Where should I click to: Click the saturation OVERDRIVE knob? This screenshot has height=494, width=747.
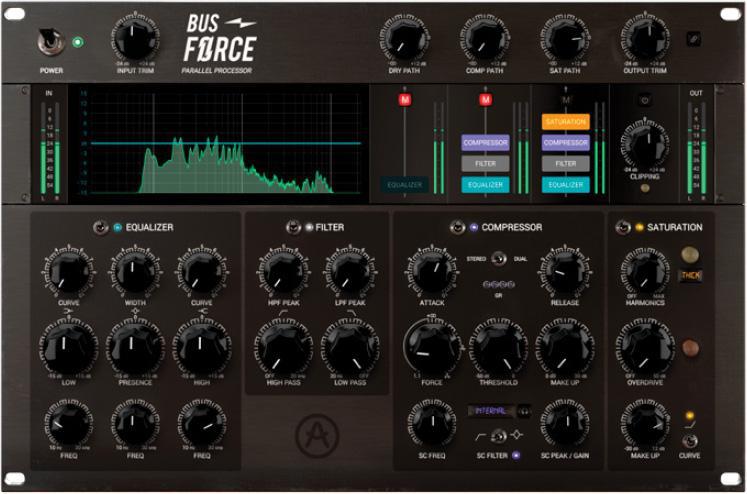pos(645,348)
